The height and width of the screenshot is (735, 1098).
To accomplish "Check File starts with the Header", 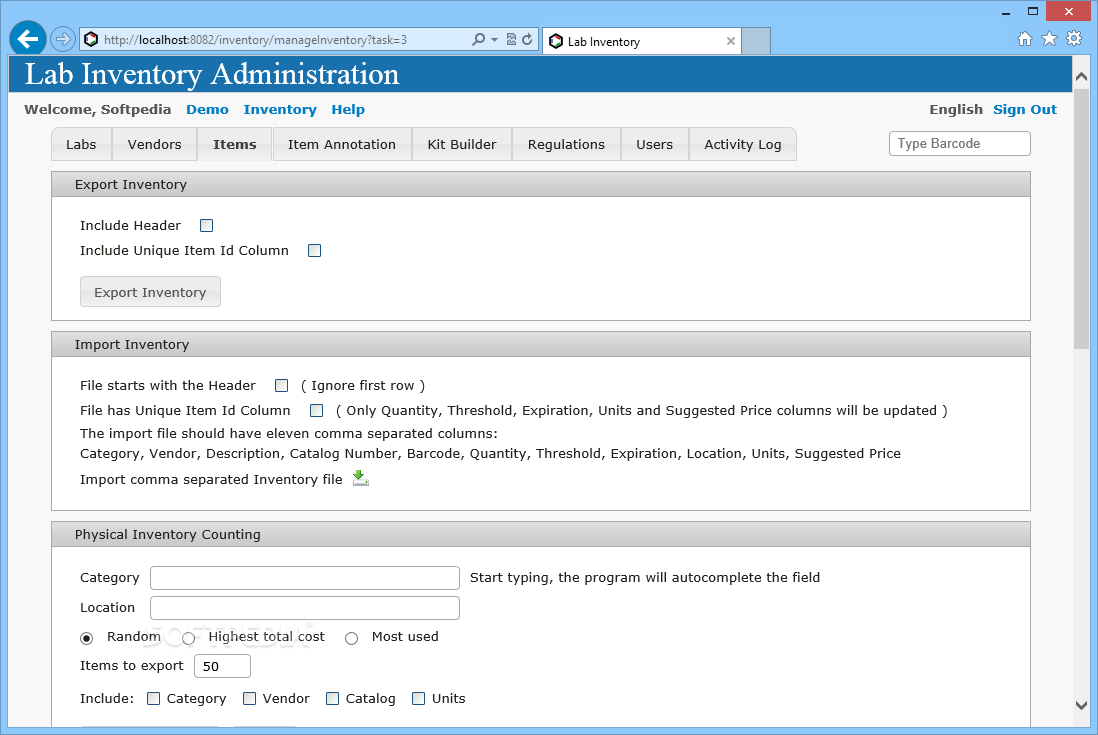I will pyautogui.click(x=282, y=386).
